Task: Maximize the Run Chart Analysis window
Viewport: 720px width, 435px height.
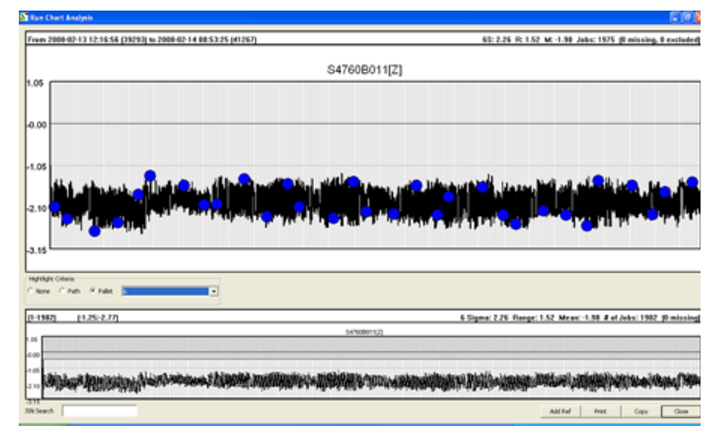Action: click(x=687, y=17)
